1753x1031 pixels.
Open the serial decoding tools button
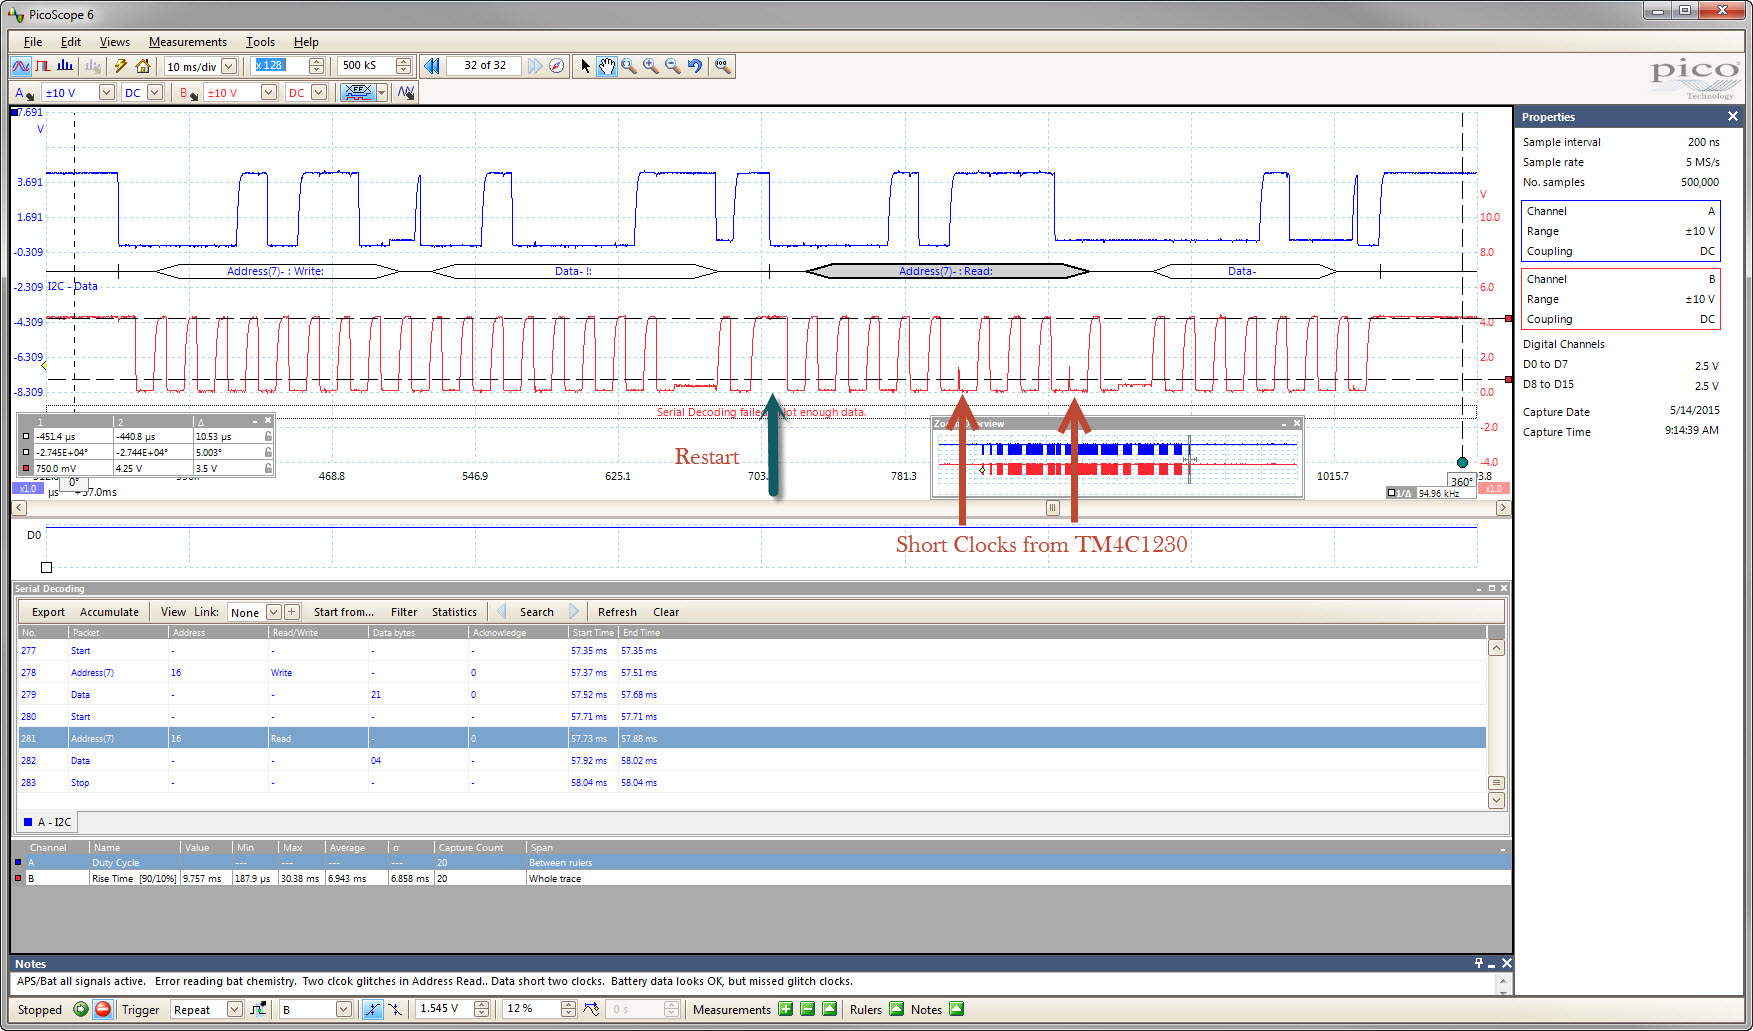pyautogui.click(x=357, y=92)
